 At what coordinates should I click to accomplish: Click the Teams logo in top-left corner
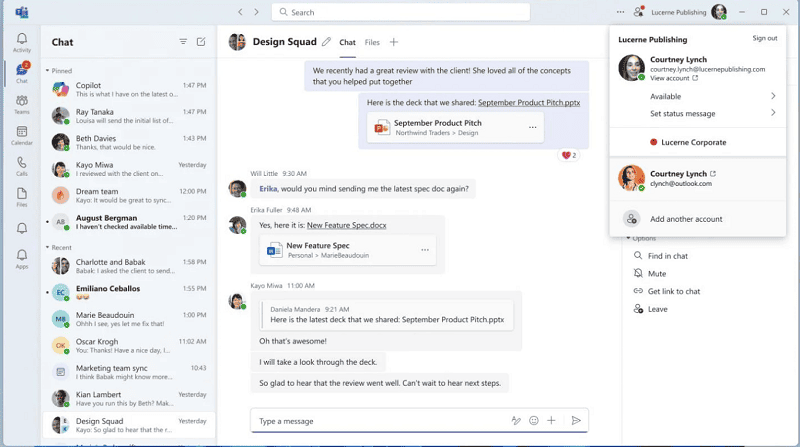point(21,12)
